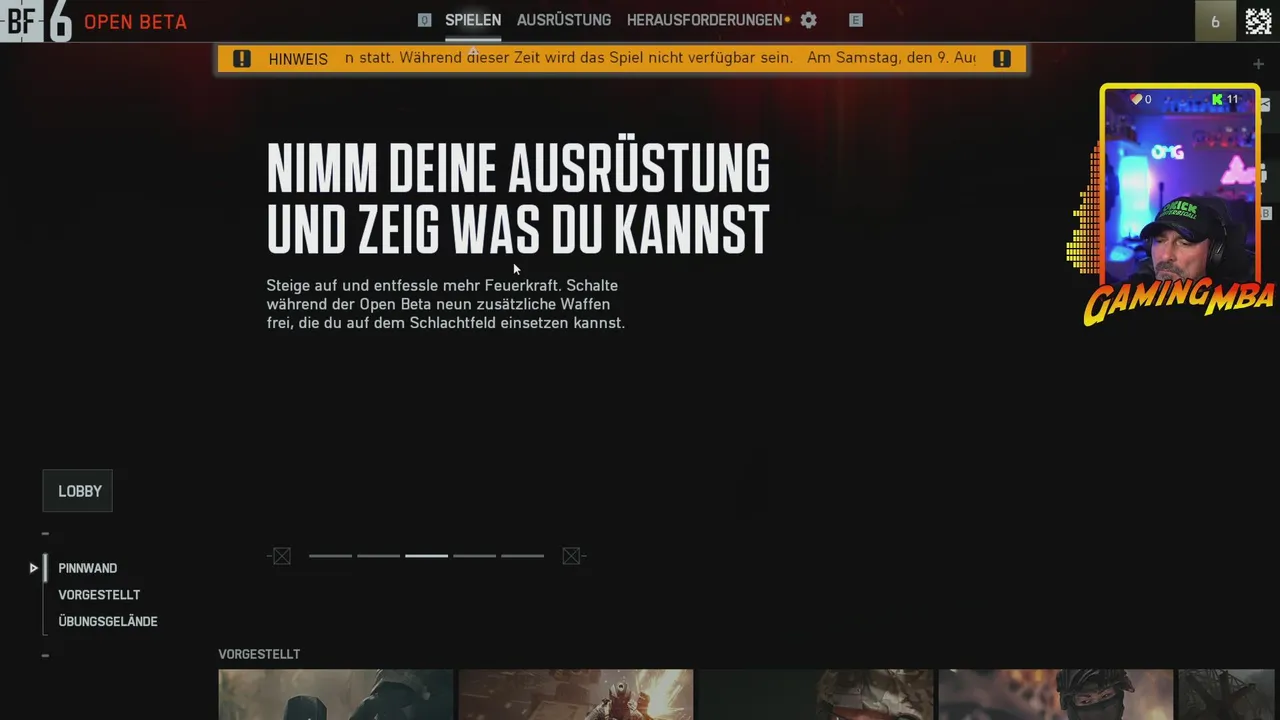Open the second featured card with explosion

[x=576, y=695]
